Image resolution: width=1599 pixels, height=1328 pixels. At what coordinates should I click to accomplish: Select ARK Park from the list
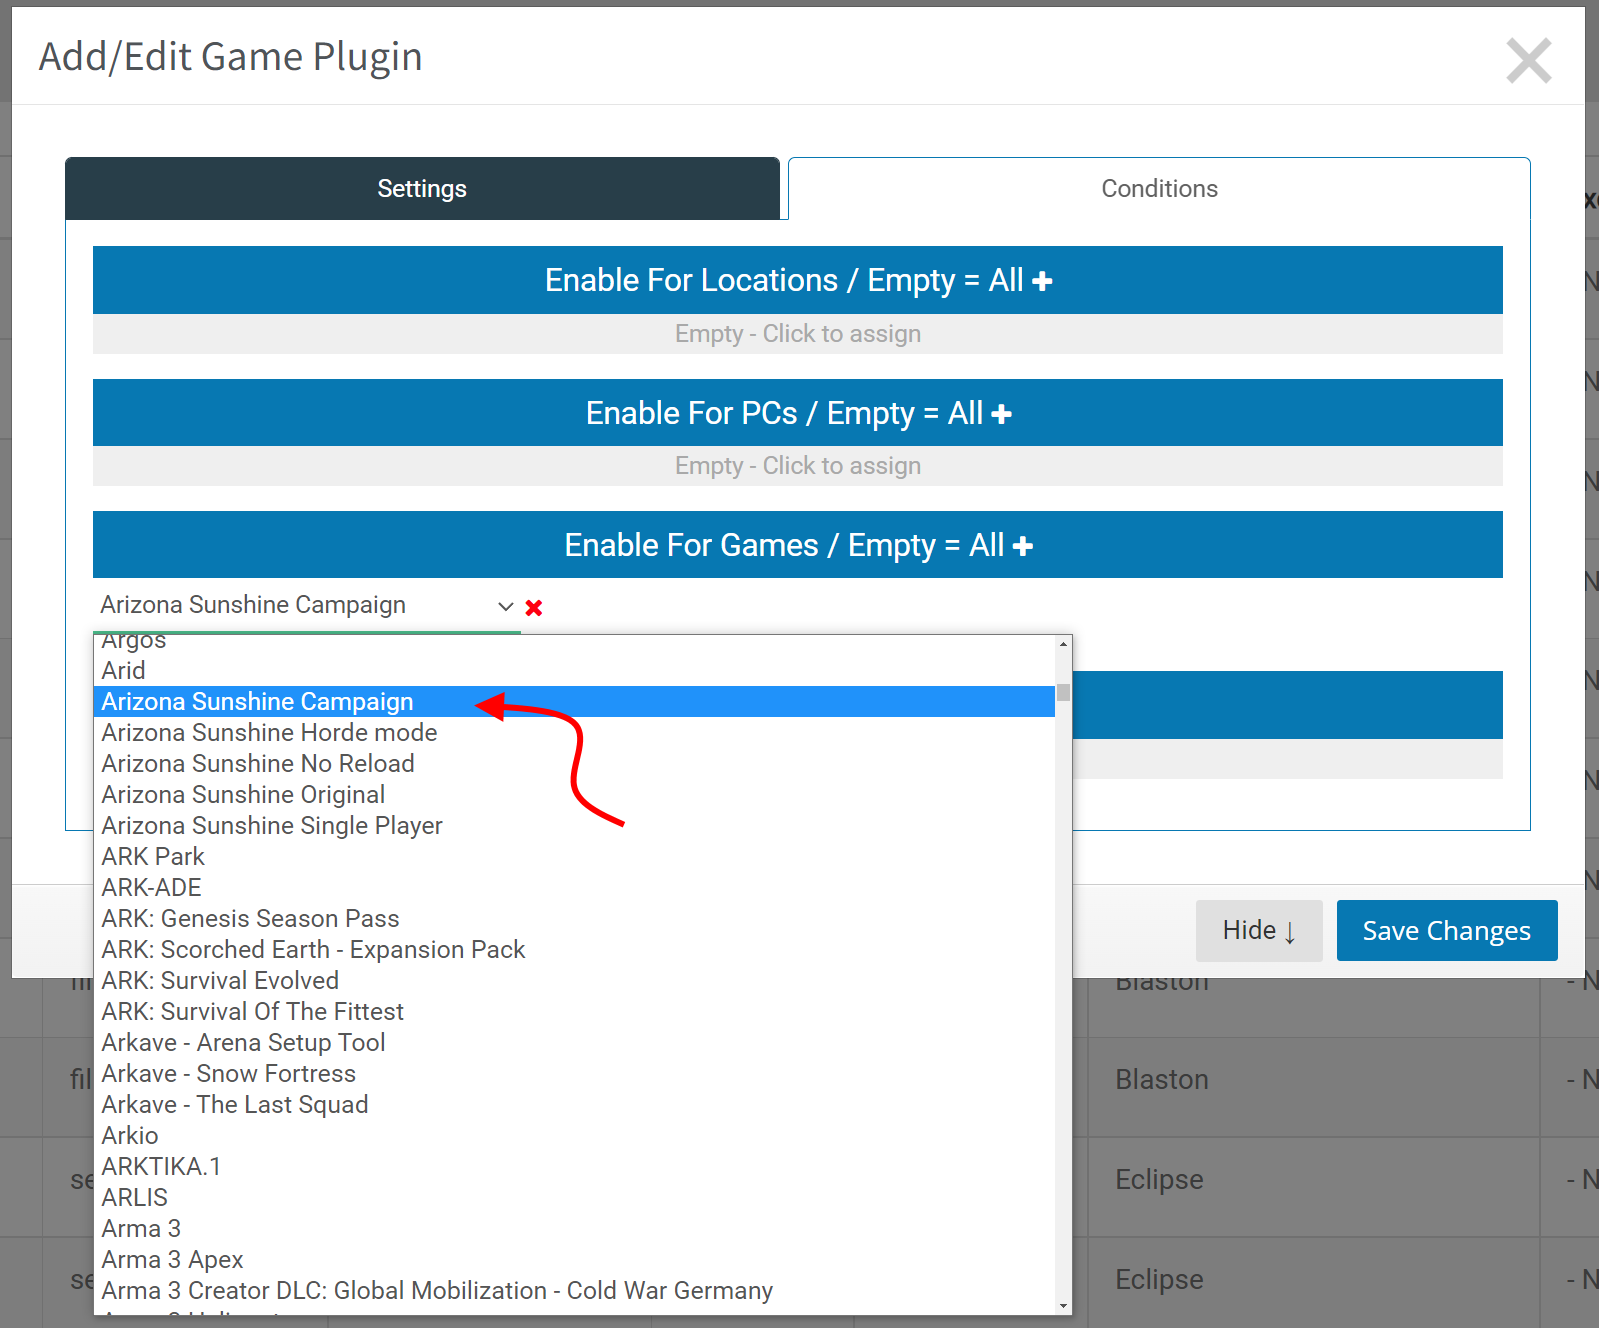[x=575, y=856]
